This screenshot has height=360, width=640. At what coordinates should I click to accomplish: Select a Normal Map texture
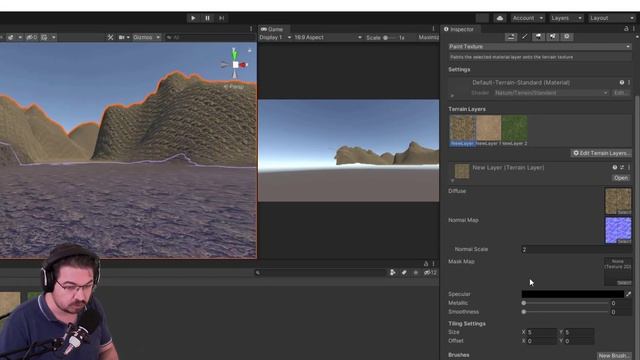[x=618, y=230]
